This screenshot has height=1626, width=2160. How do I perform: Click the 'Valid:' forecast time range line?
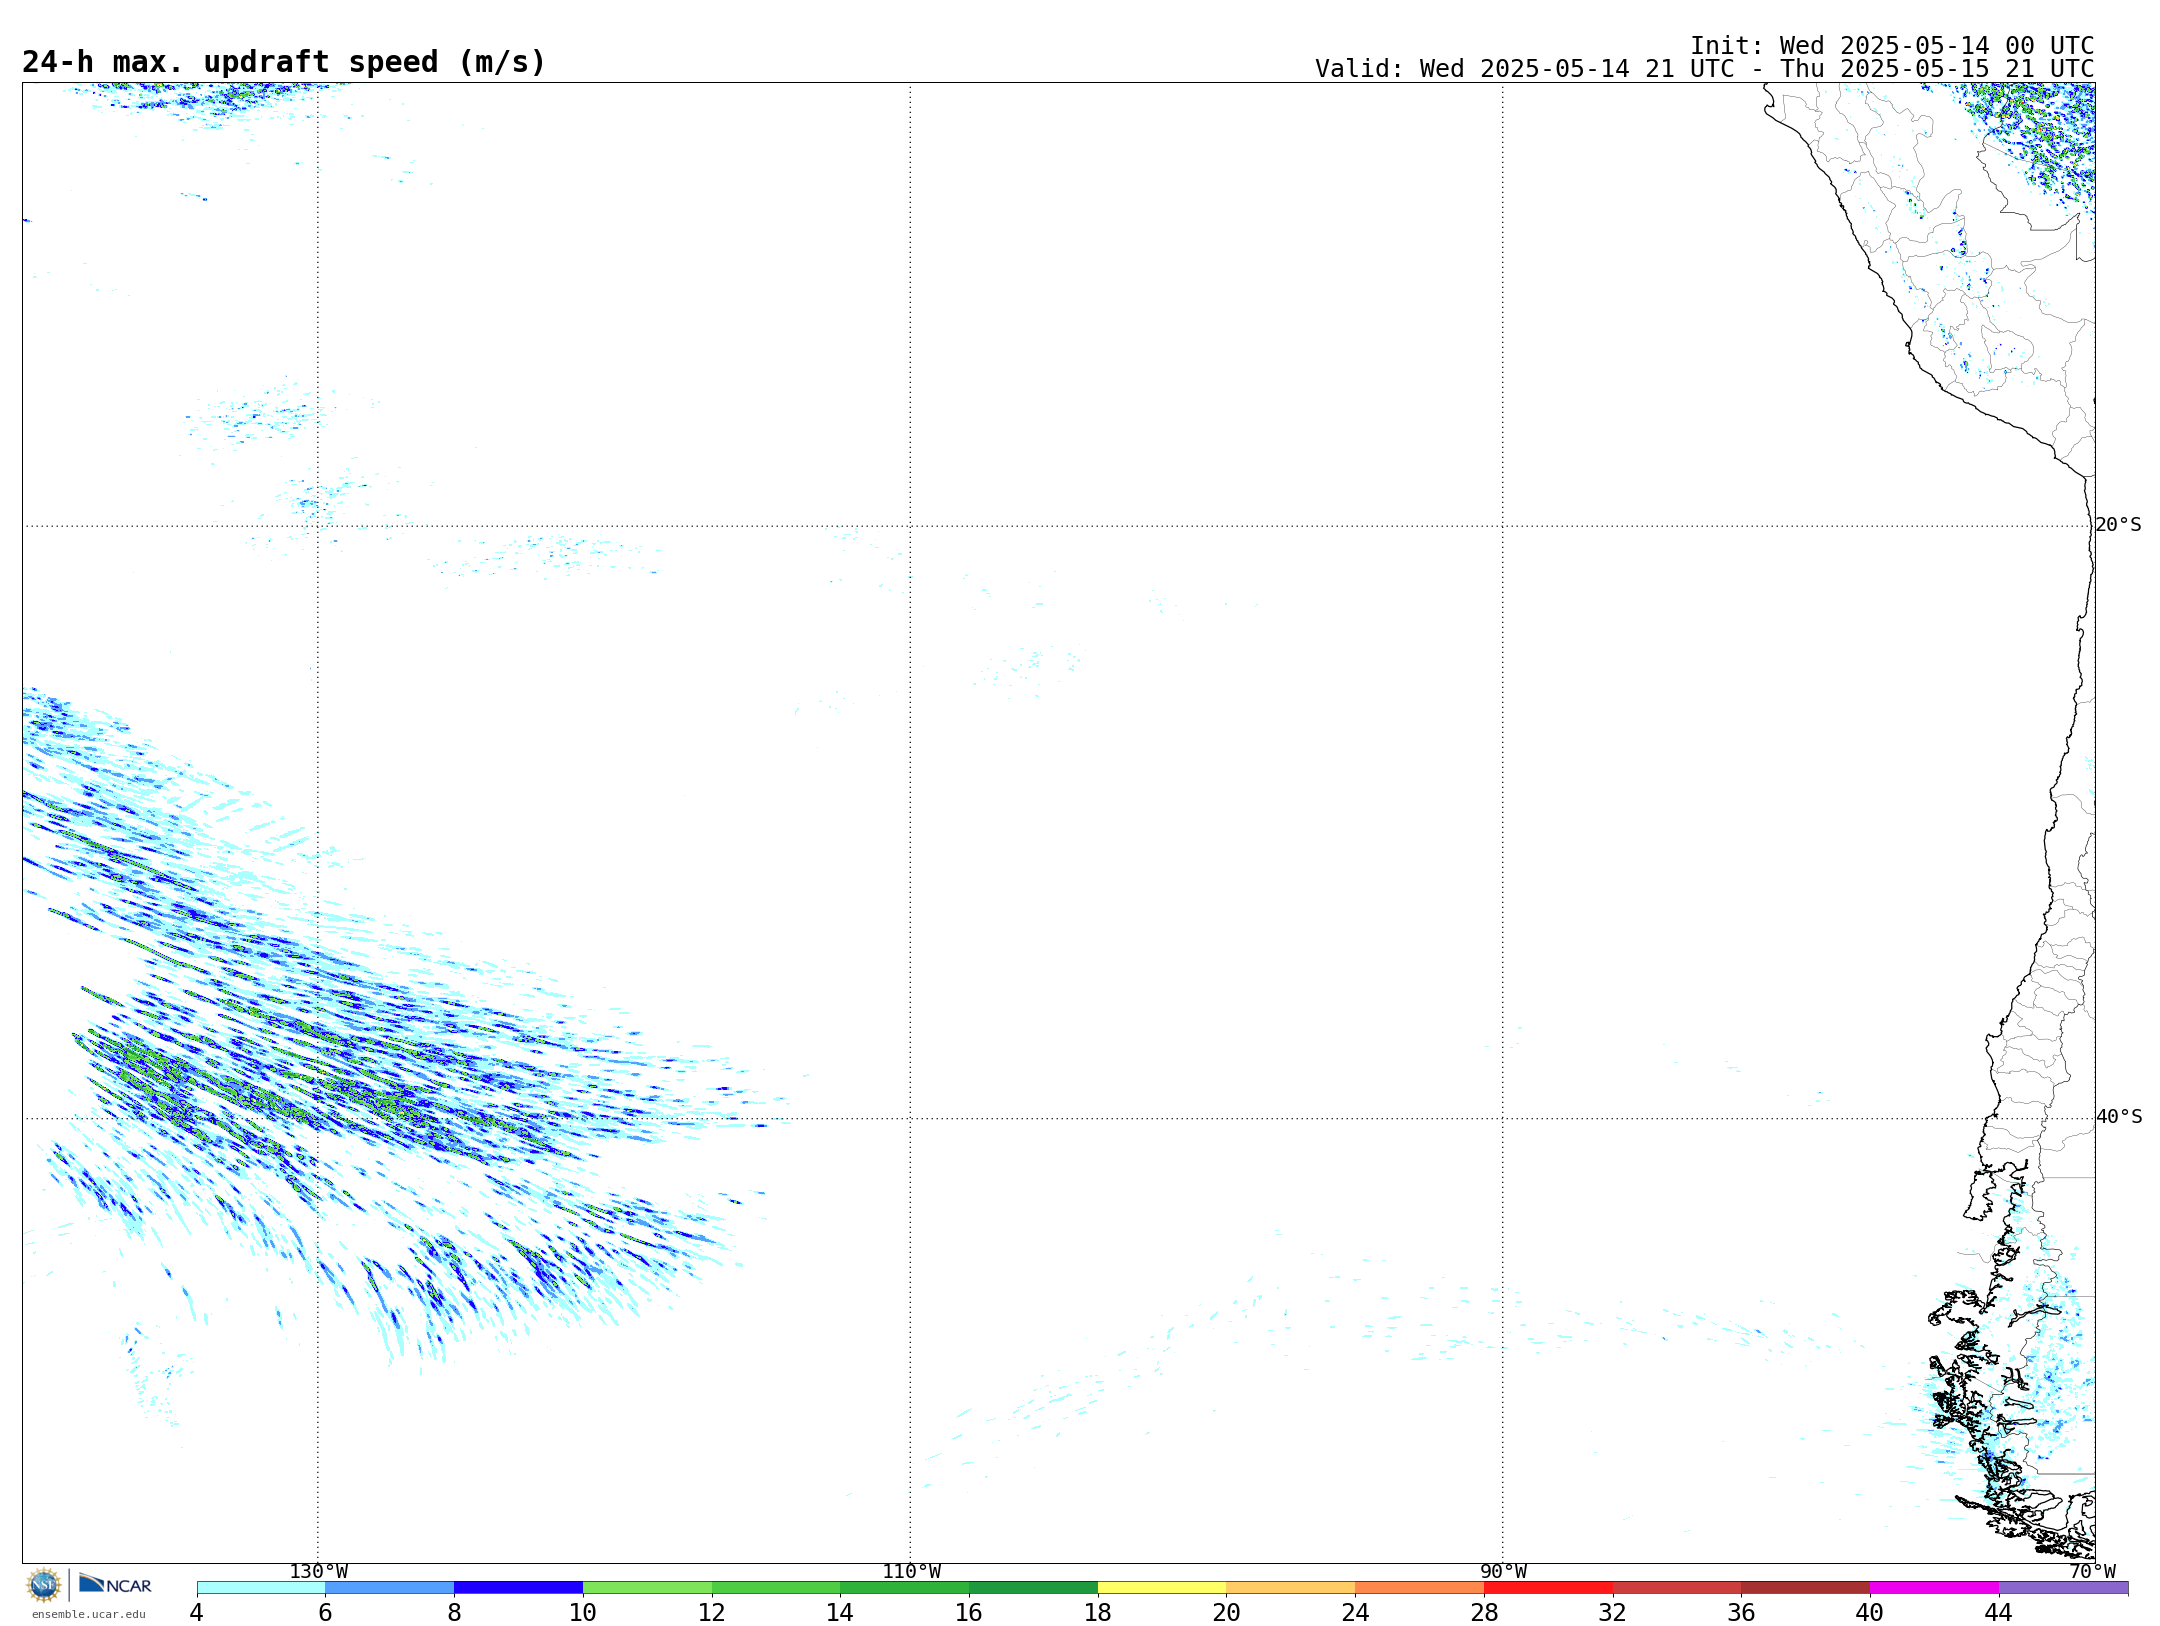coord(1704,69)
